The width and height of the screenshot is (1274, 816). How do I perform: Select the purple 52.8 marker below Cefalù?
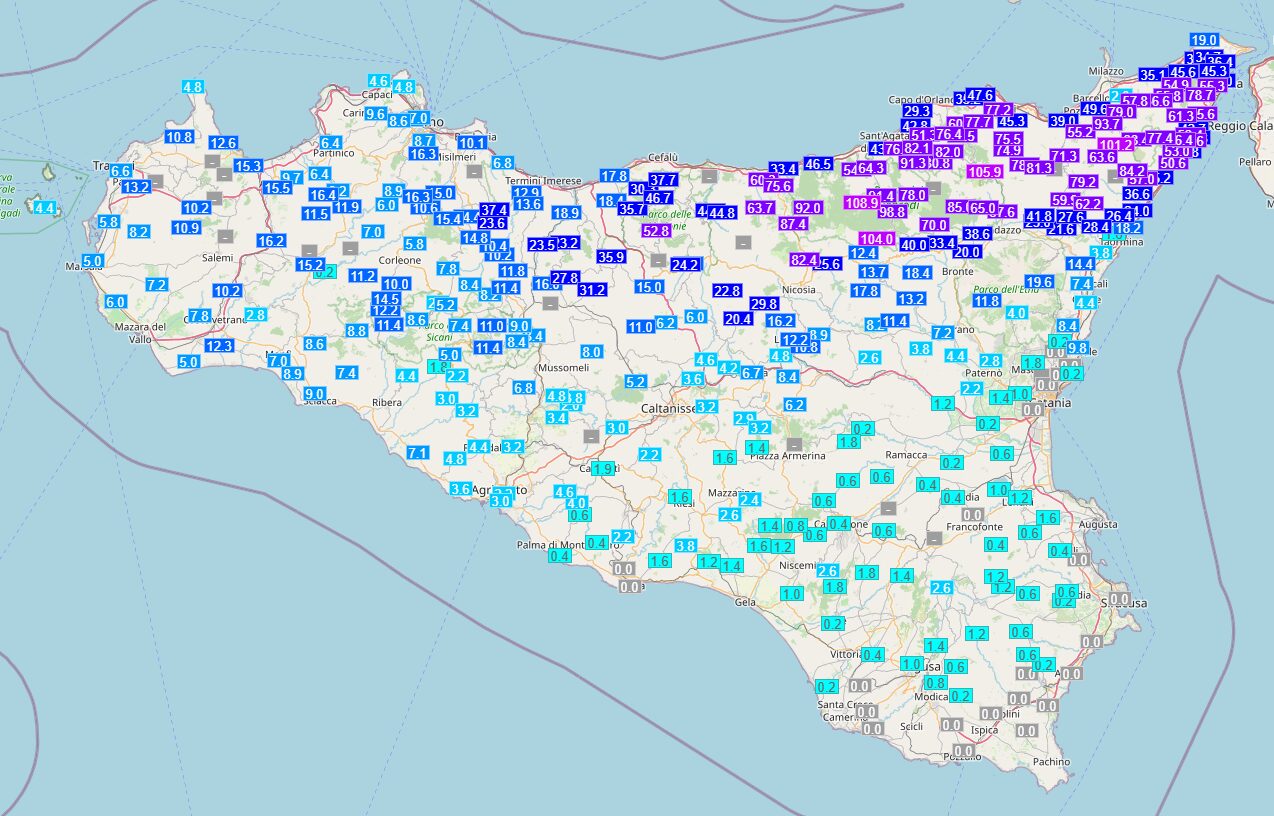point(656,231)
